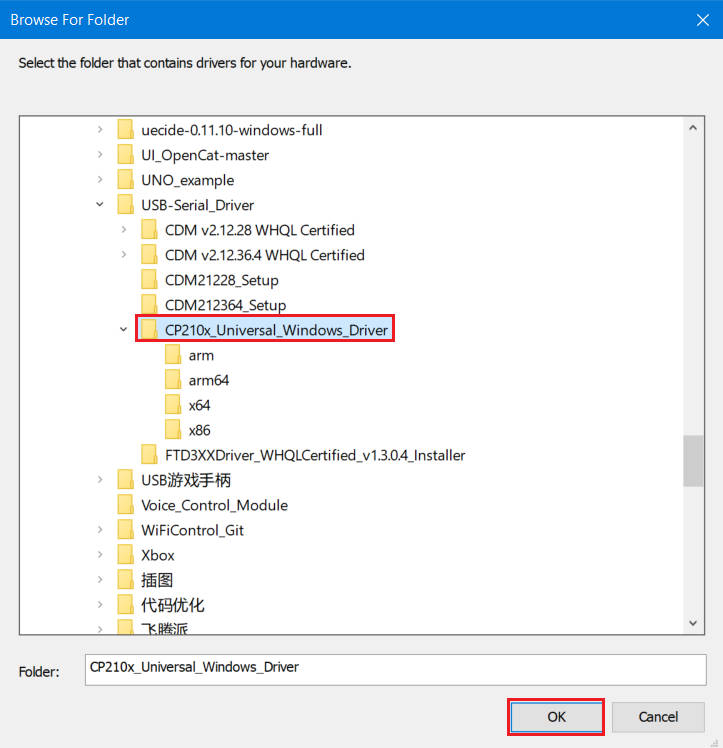Collapse the USB-Serial_Driver tree node

[x=99, y=205]
